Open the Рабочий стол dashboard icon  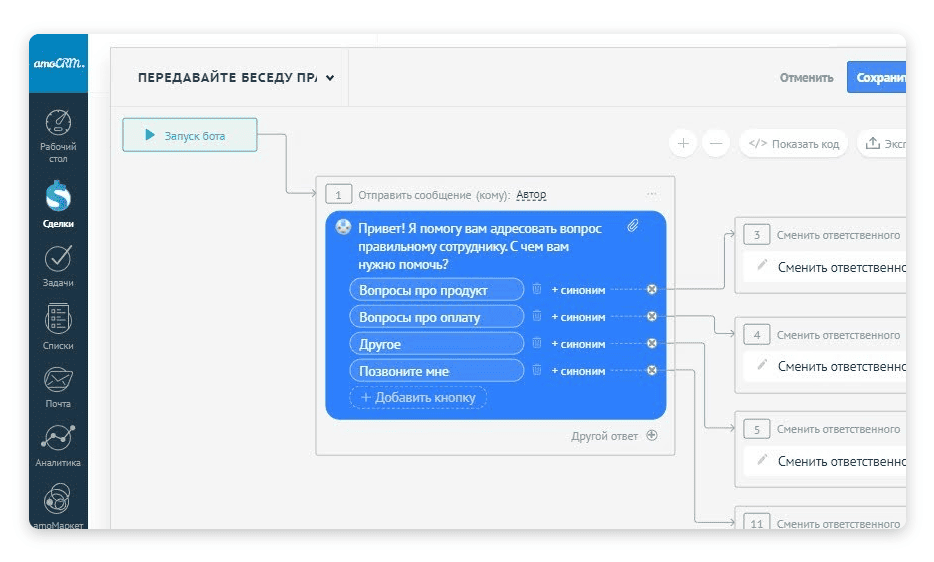click(59, 125)
